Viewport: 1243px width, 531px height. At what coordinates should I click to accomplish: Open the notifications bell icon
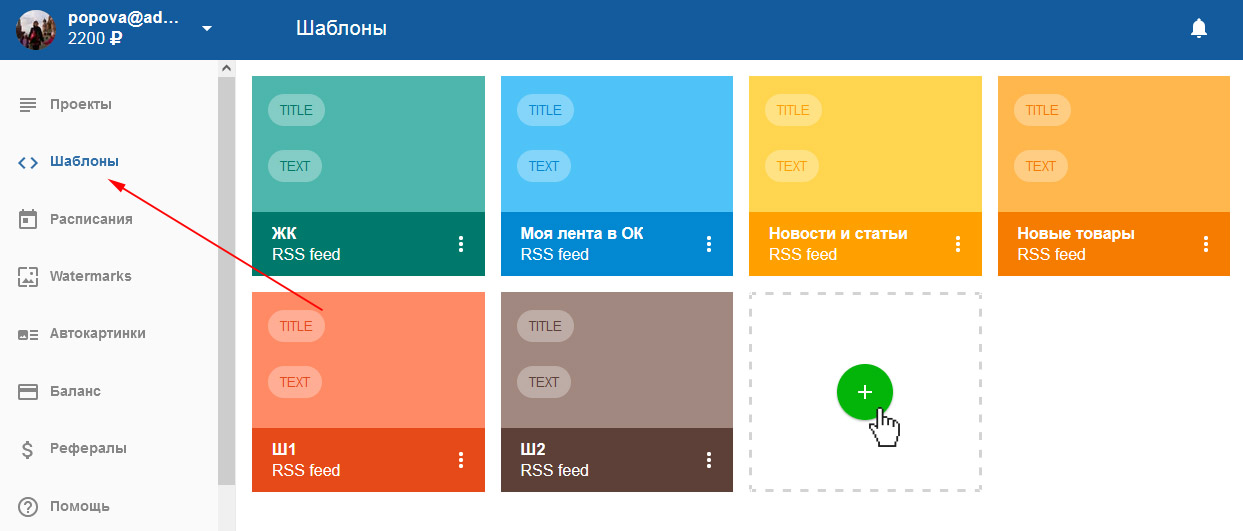click(1199, 28)
